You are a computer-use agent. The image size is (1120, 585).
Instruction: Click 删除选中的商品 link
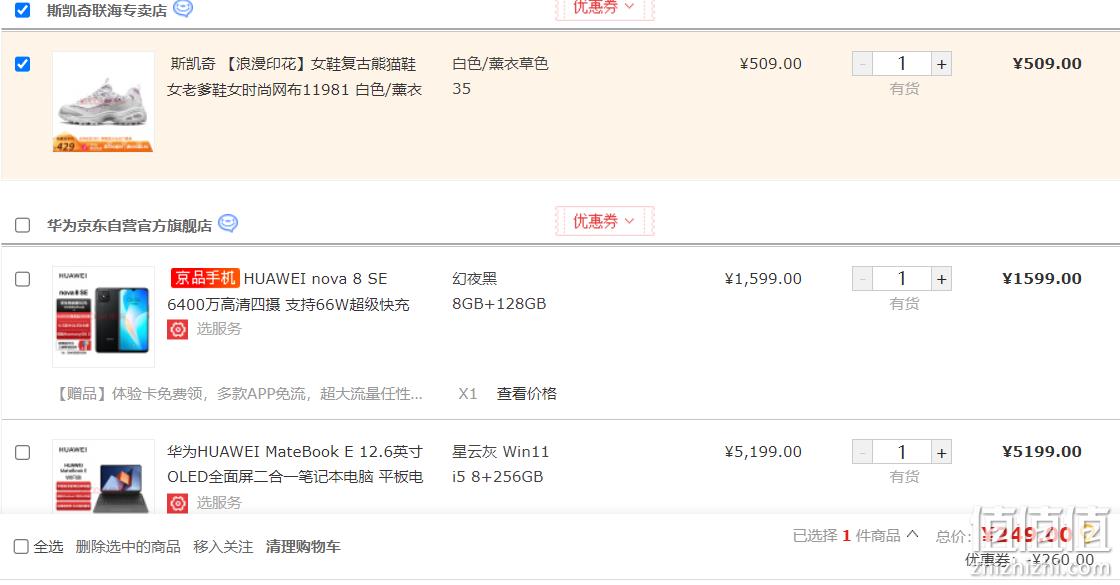128,547
